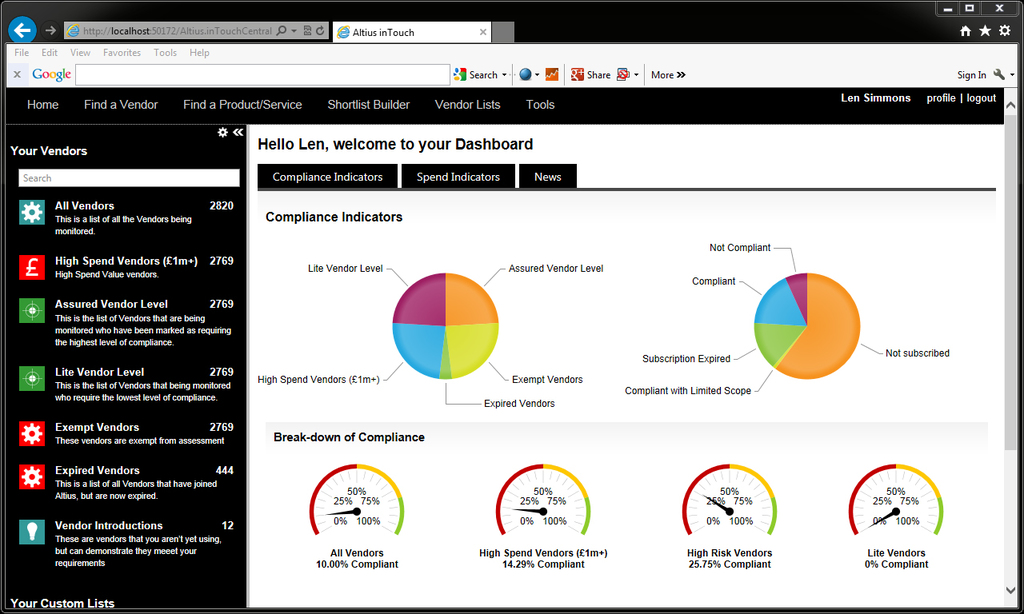The width and height of the screenshot is (1024, 614).
Task: Go back with the browser back arrow
Action: [x=22, y=31]
